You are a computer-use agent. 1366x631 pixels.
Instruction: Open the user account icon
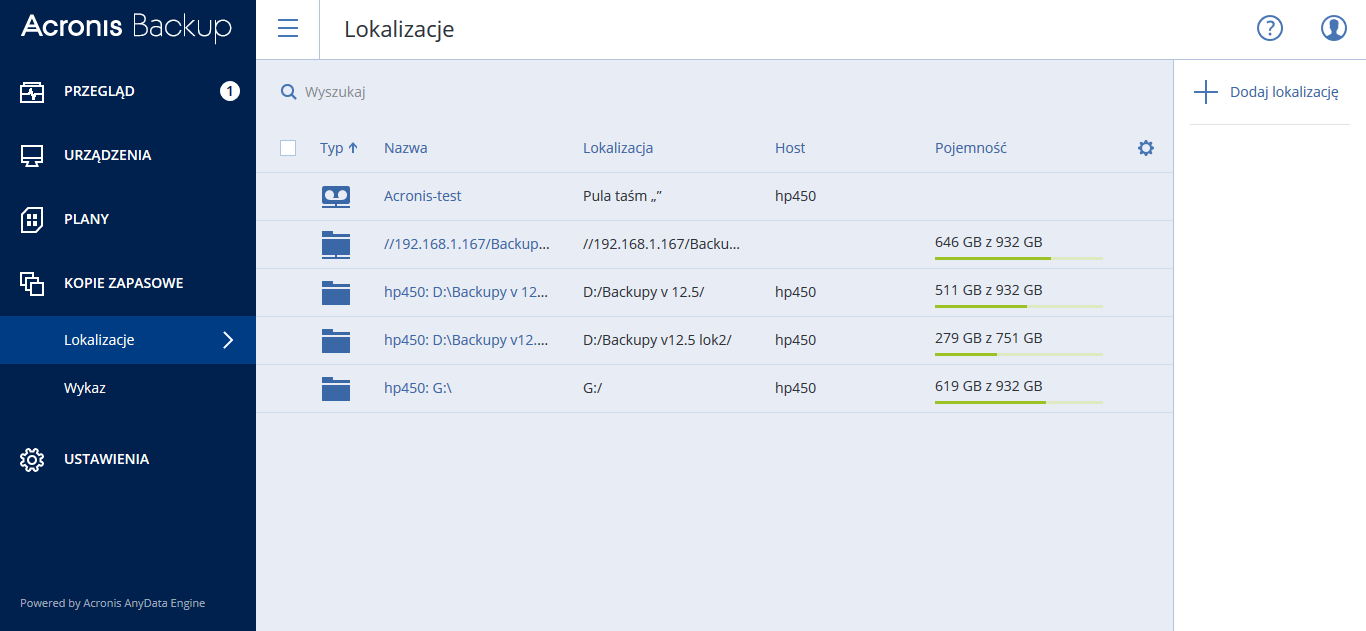(1333, 28)
